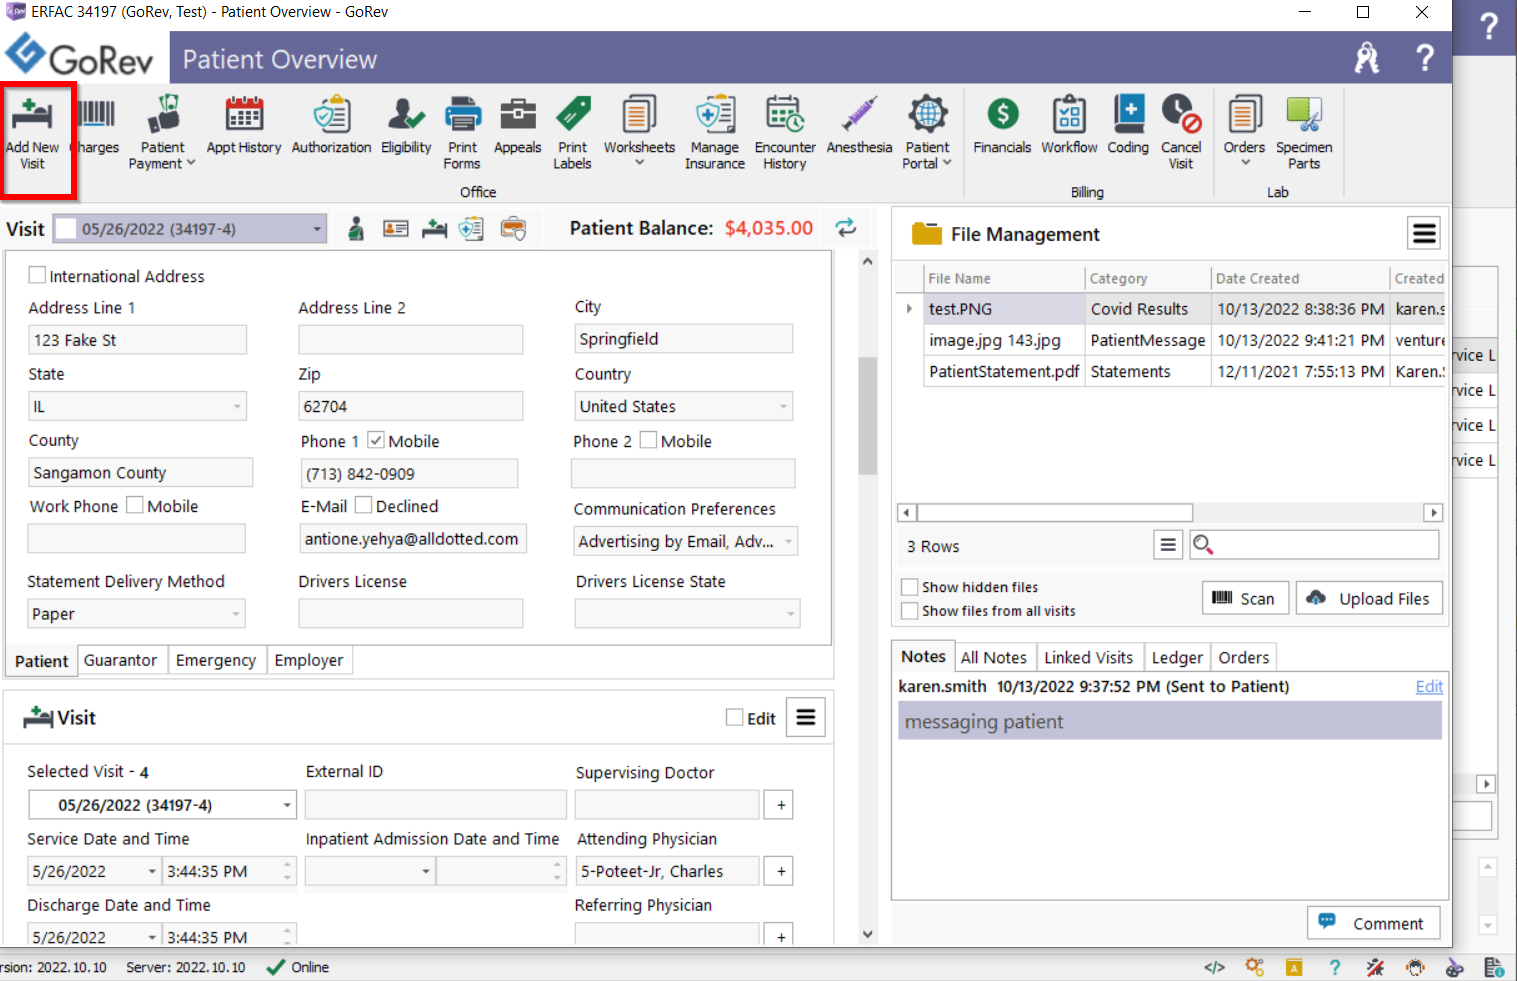
Task: Click the help question mark in header
Action: click(1425, 57)
